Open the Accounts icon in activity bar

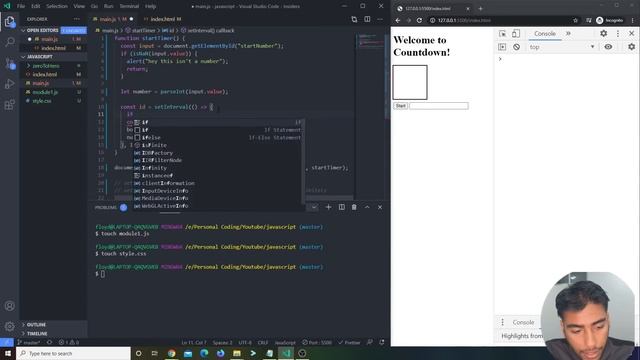coord(10,306)
